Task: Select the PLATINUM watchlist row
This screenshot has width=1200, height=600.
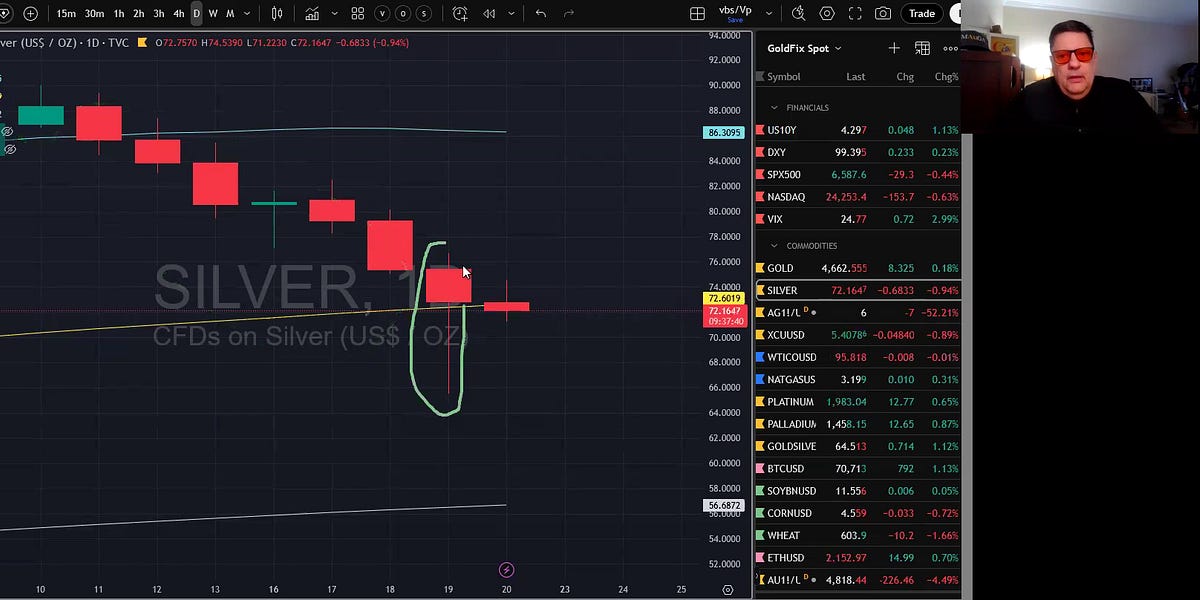Action: [x=858, y=402]
